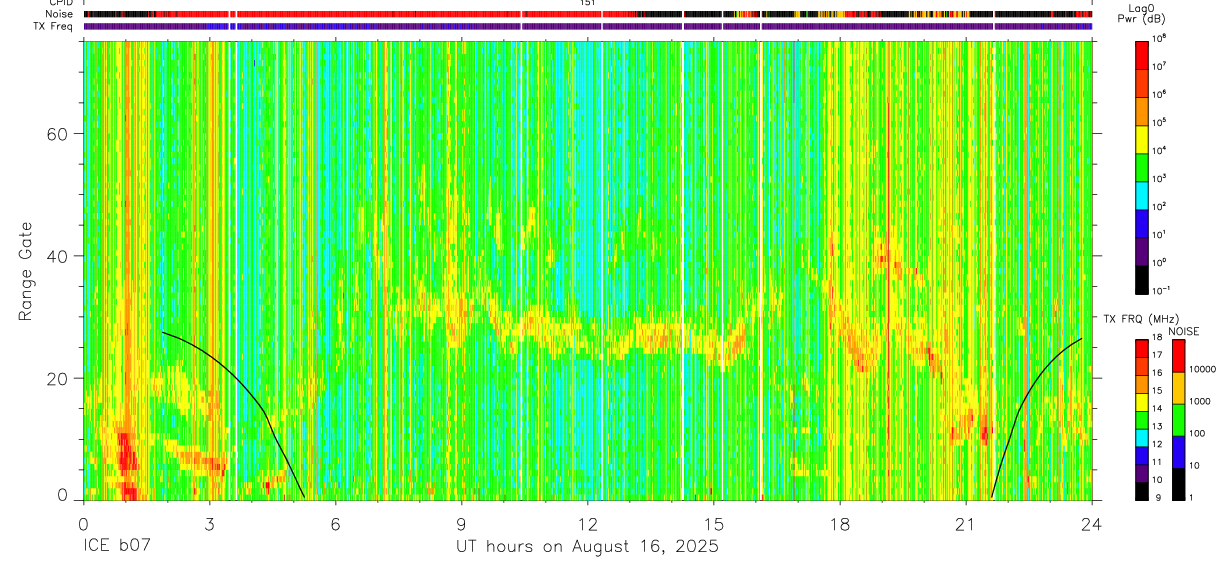This screenshot has height=567, width=1228.
Task: Click the '1000' tick of NOISE colorbar
Action: [x=1200, y=402]
